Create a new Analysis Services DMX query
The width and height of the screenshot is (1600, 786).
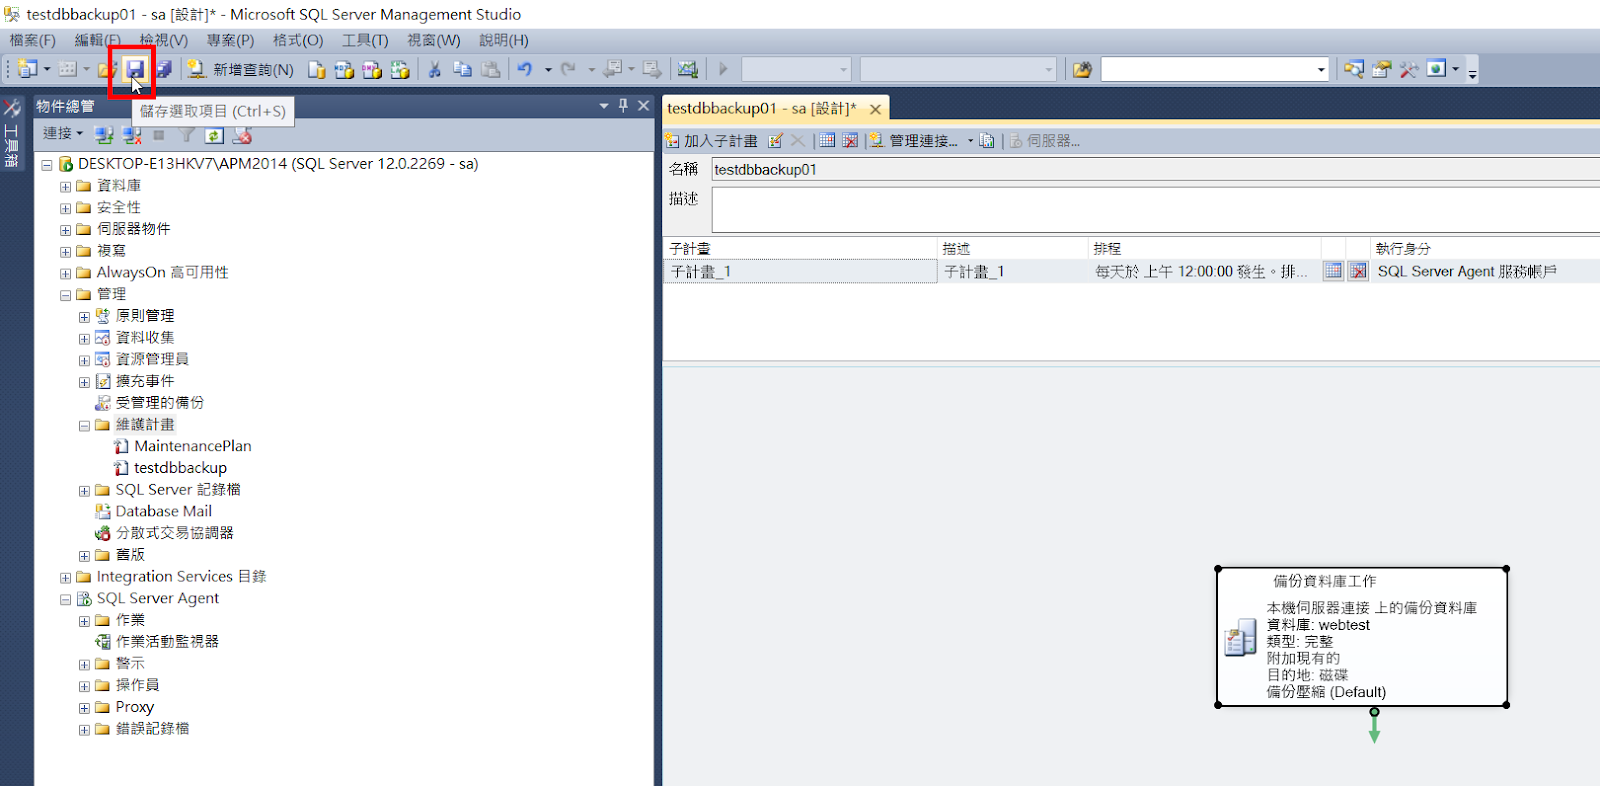(372, 69)
